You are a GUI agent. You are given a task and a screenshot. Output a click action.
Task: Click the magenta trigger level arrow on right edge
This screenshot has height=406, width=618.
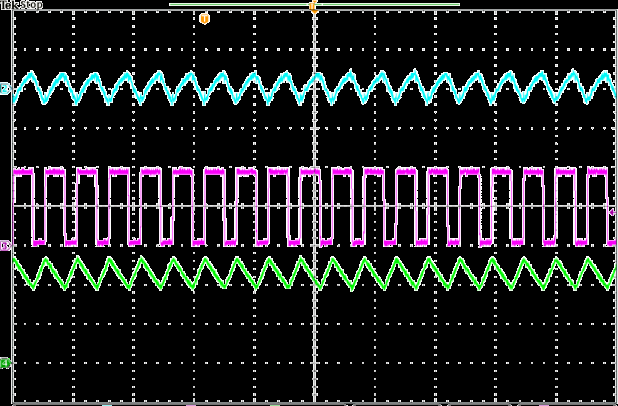tap(612, 212)
